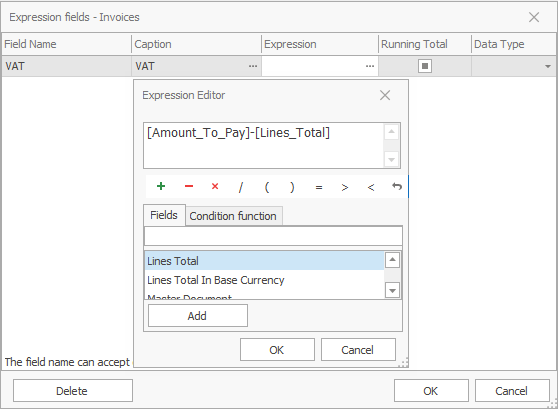
Task: Switch to the Fields tab
Action: pos(164,215)
